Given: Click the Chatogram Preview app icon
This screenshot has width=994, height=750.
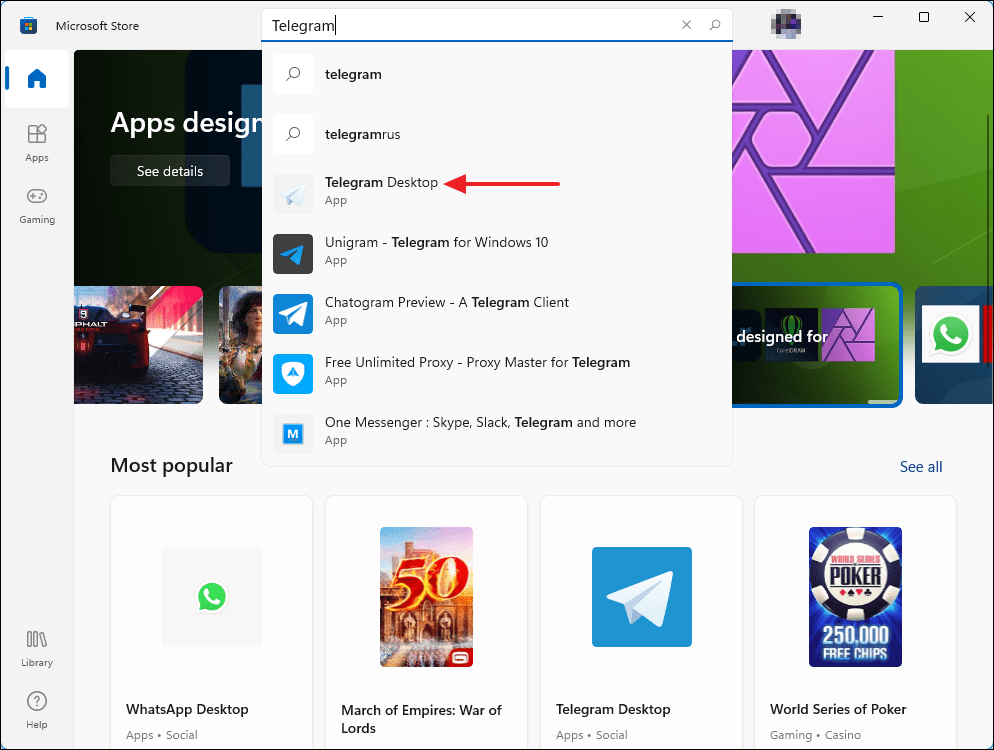Looking at the screenshot, I should (293, 314).
